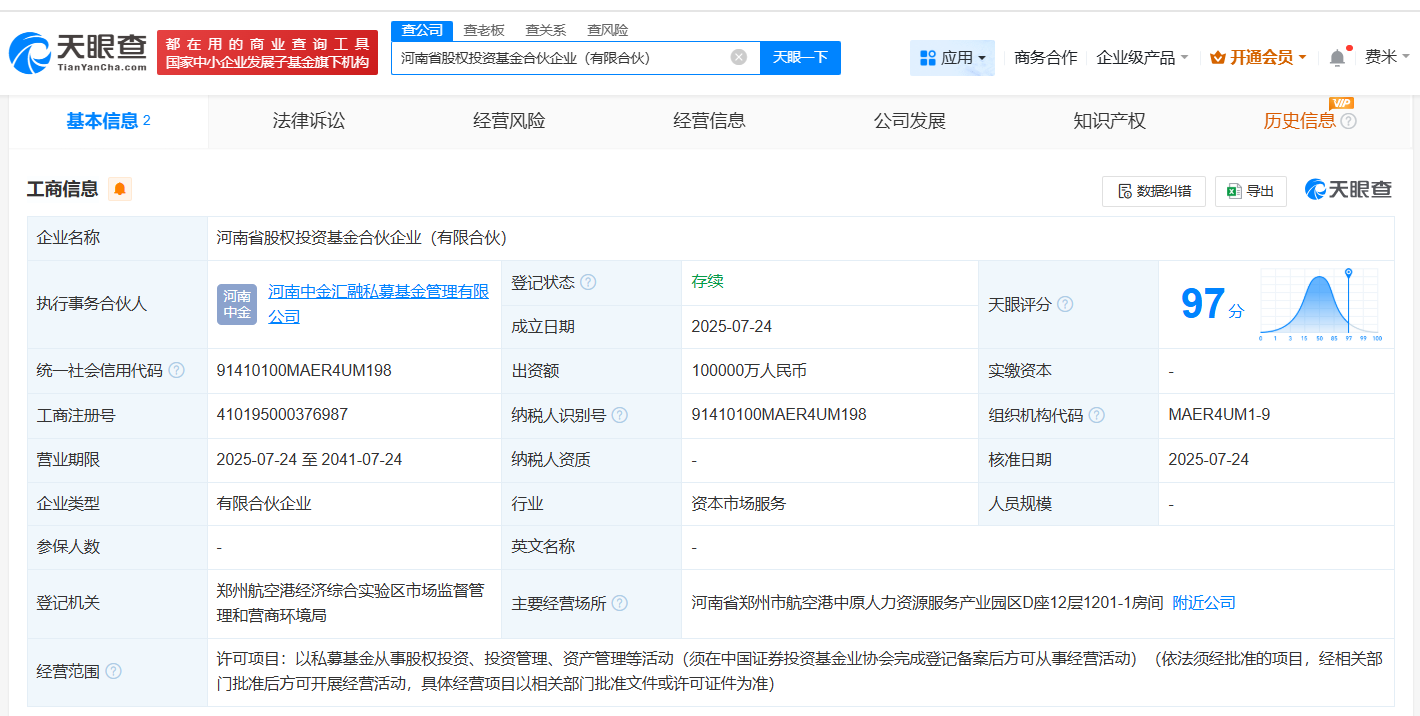Select the 查老板 search tab
This screenshot has height=716, width=1420.
coord(484,30)
